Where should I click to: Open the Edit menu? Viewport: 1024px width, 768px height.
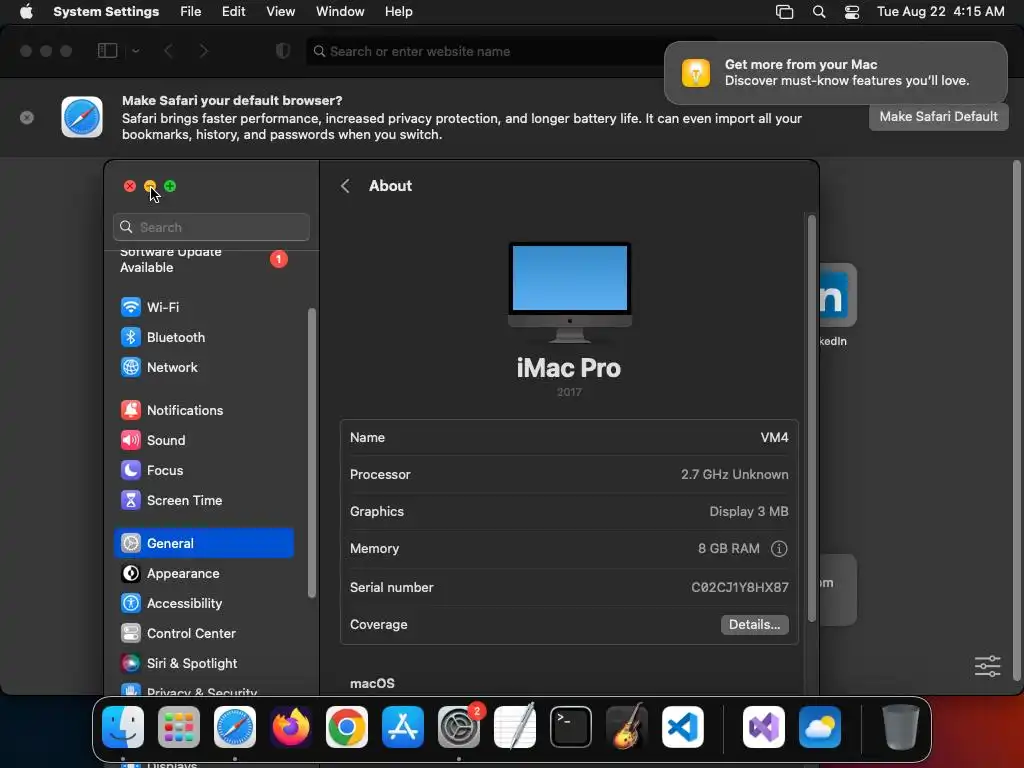click(x=233, y=12)
